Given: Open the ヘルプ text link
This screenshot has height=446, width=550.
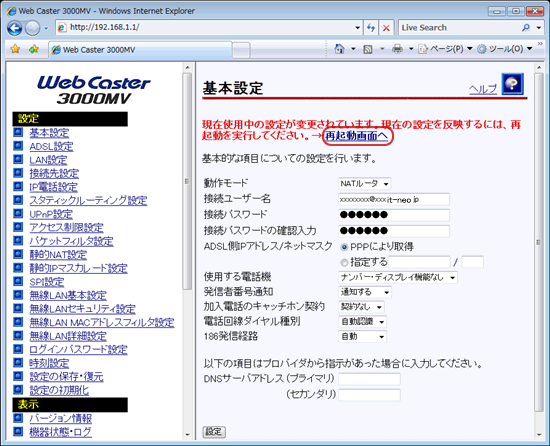Looking at the screenshot, I should (483, 89).
